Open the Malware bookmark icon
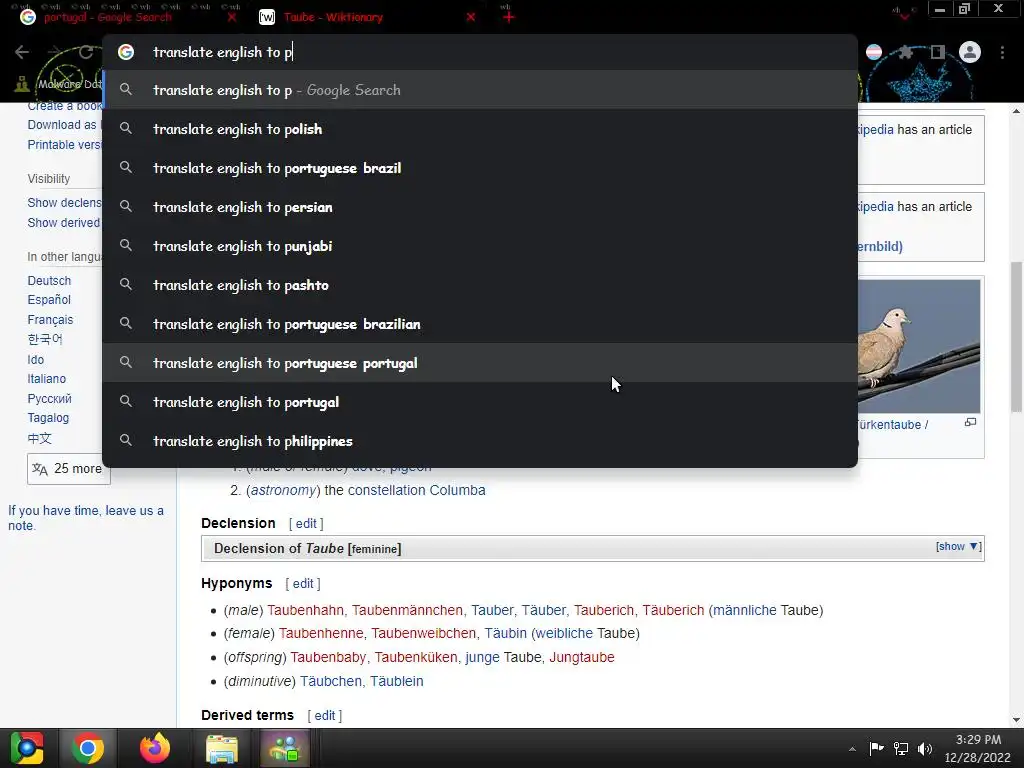The height and width of the screenshot is (768, 1024). [22, 84]
